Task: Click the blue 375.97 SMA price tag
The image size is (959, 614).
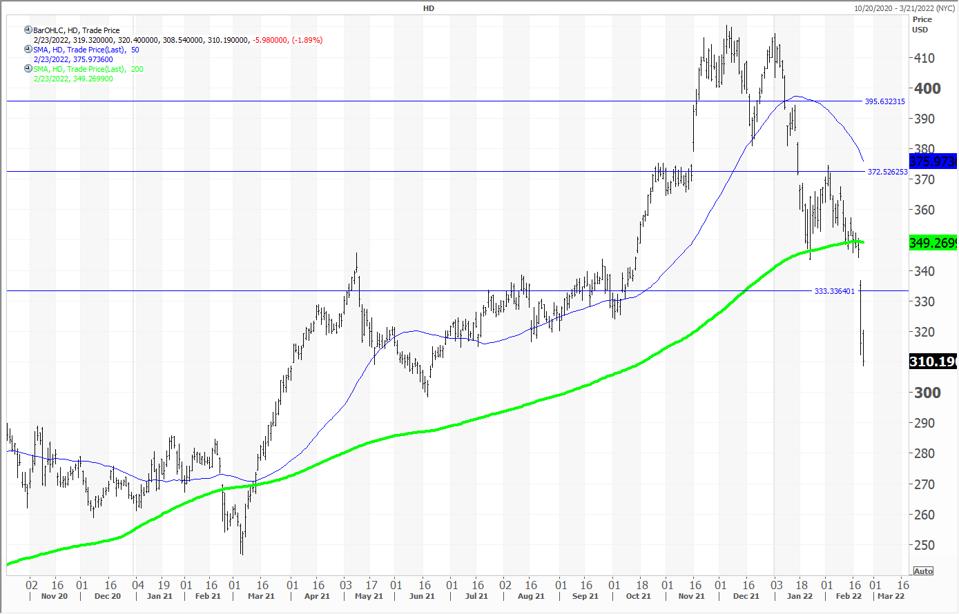Action: coord(933,160)
